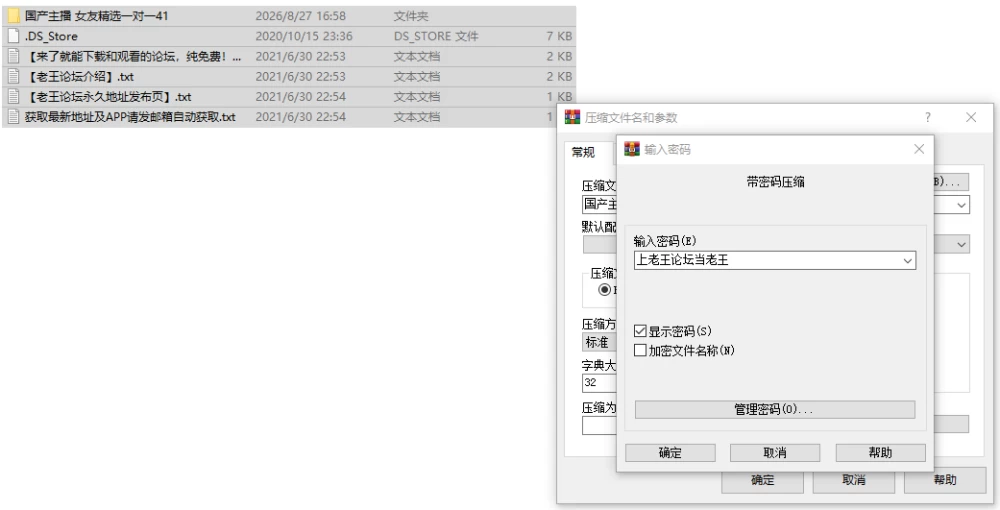This screenshot has height=510, width=1000.
Task: Click the 压缩为 split volume input field
Action: (599, 425)
